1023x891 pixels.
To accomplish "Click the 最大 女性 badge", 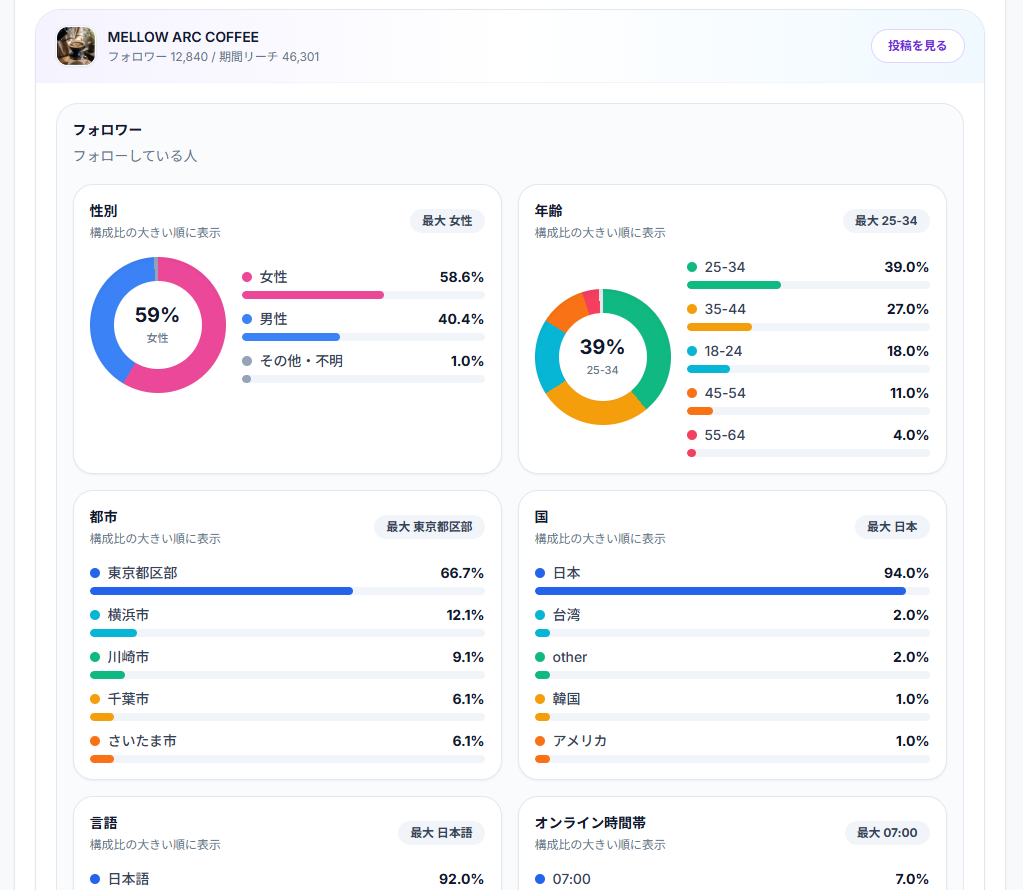I will click(x=447, y=220).
